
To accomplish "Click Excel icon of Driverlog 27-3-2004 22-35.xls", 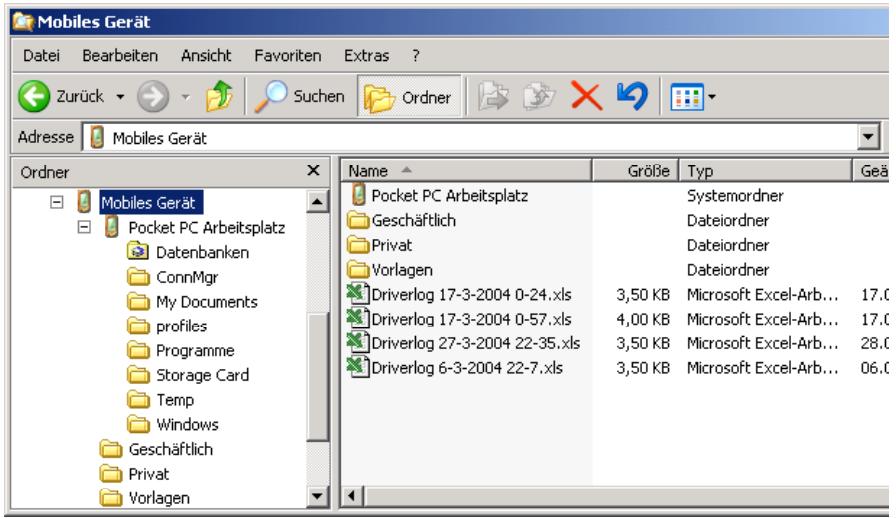I will click(358, 342).
